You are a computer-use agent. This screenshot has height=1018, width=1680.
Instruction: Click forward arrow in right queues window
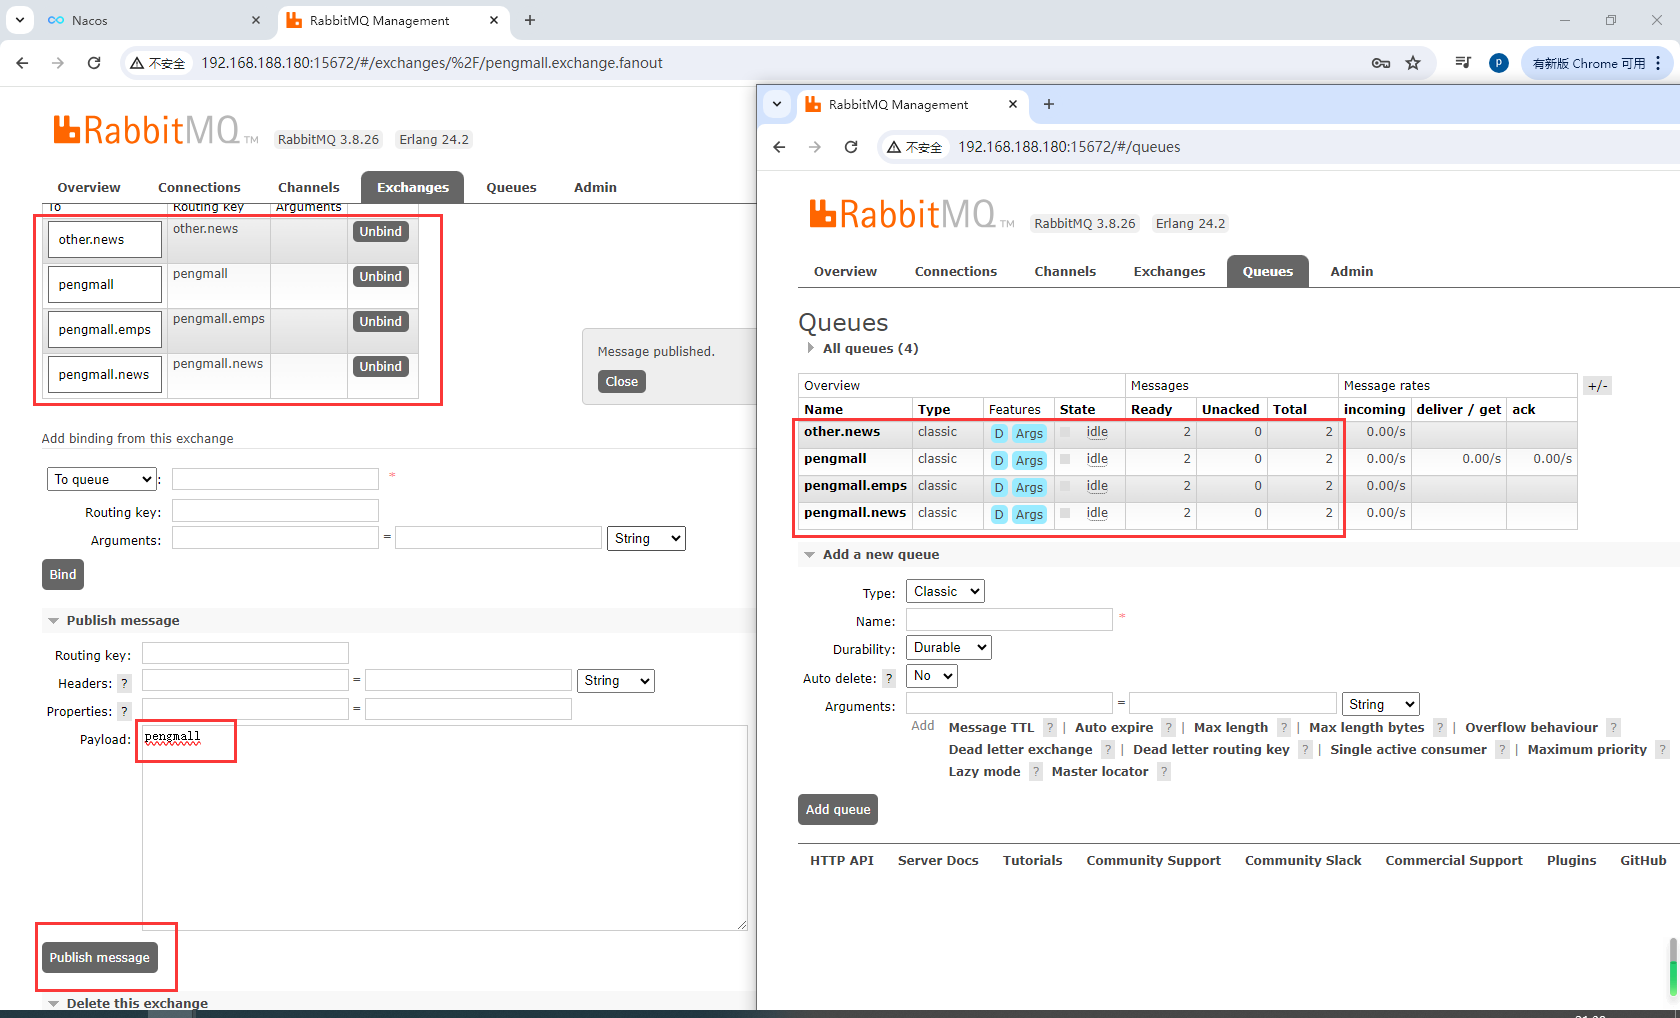(815, 147)
